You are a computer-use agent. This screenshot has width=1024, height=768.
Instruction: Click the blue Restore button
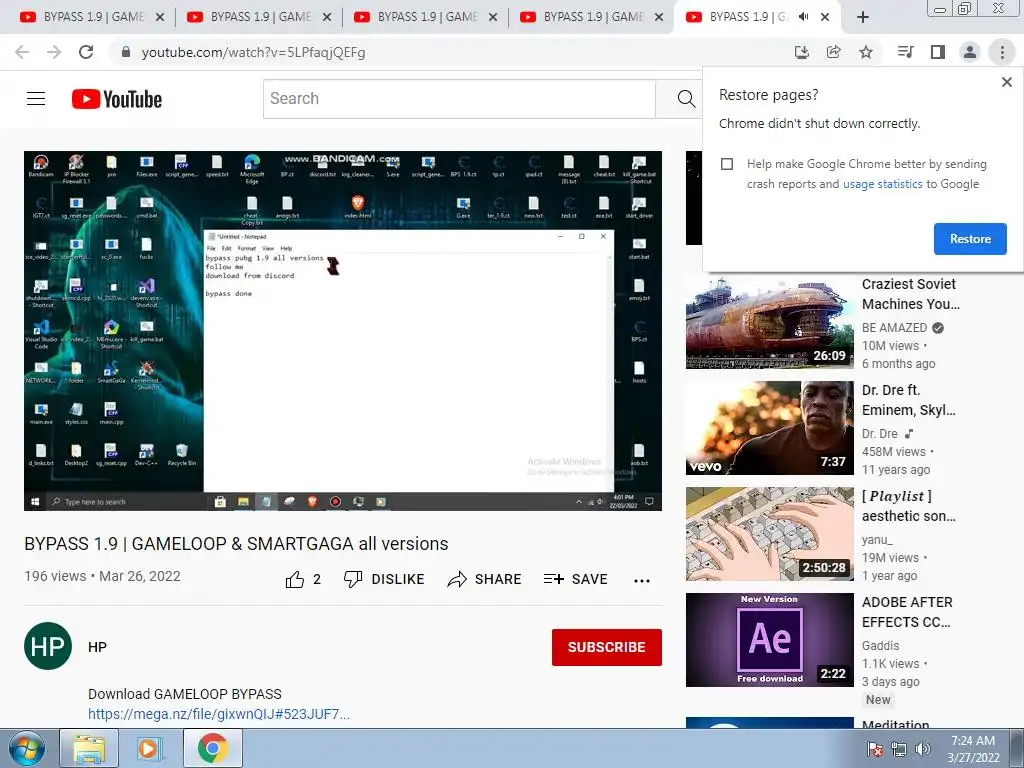click(970, 239)
